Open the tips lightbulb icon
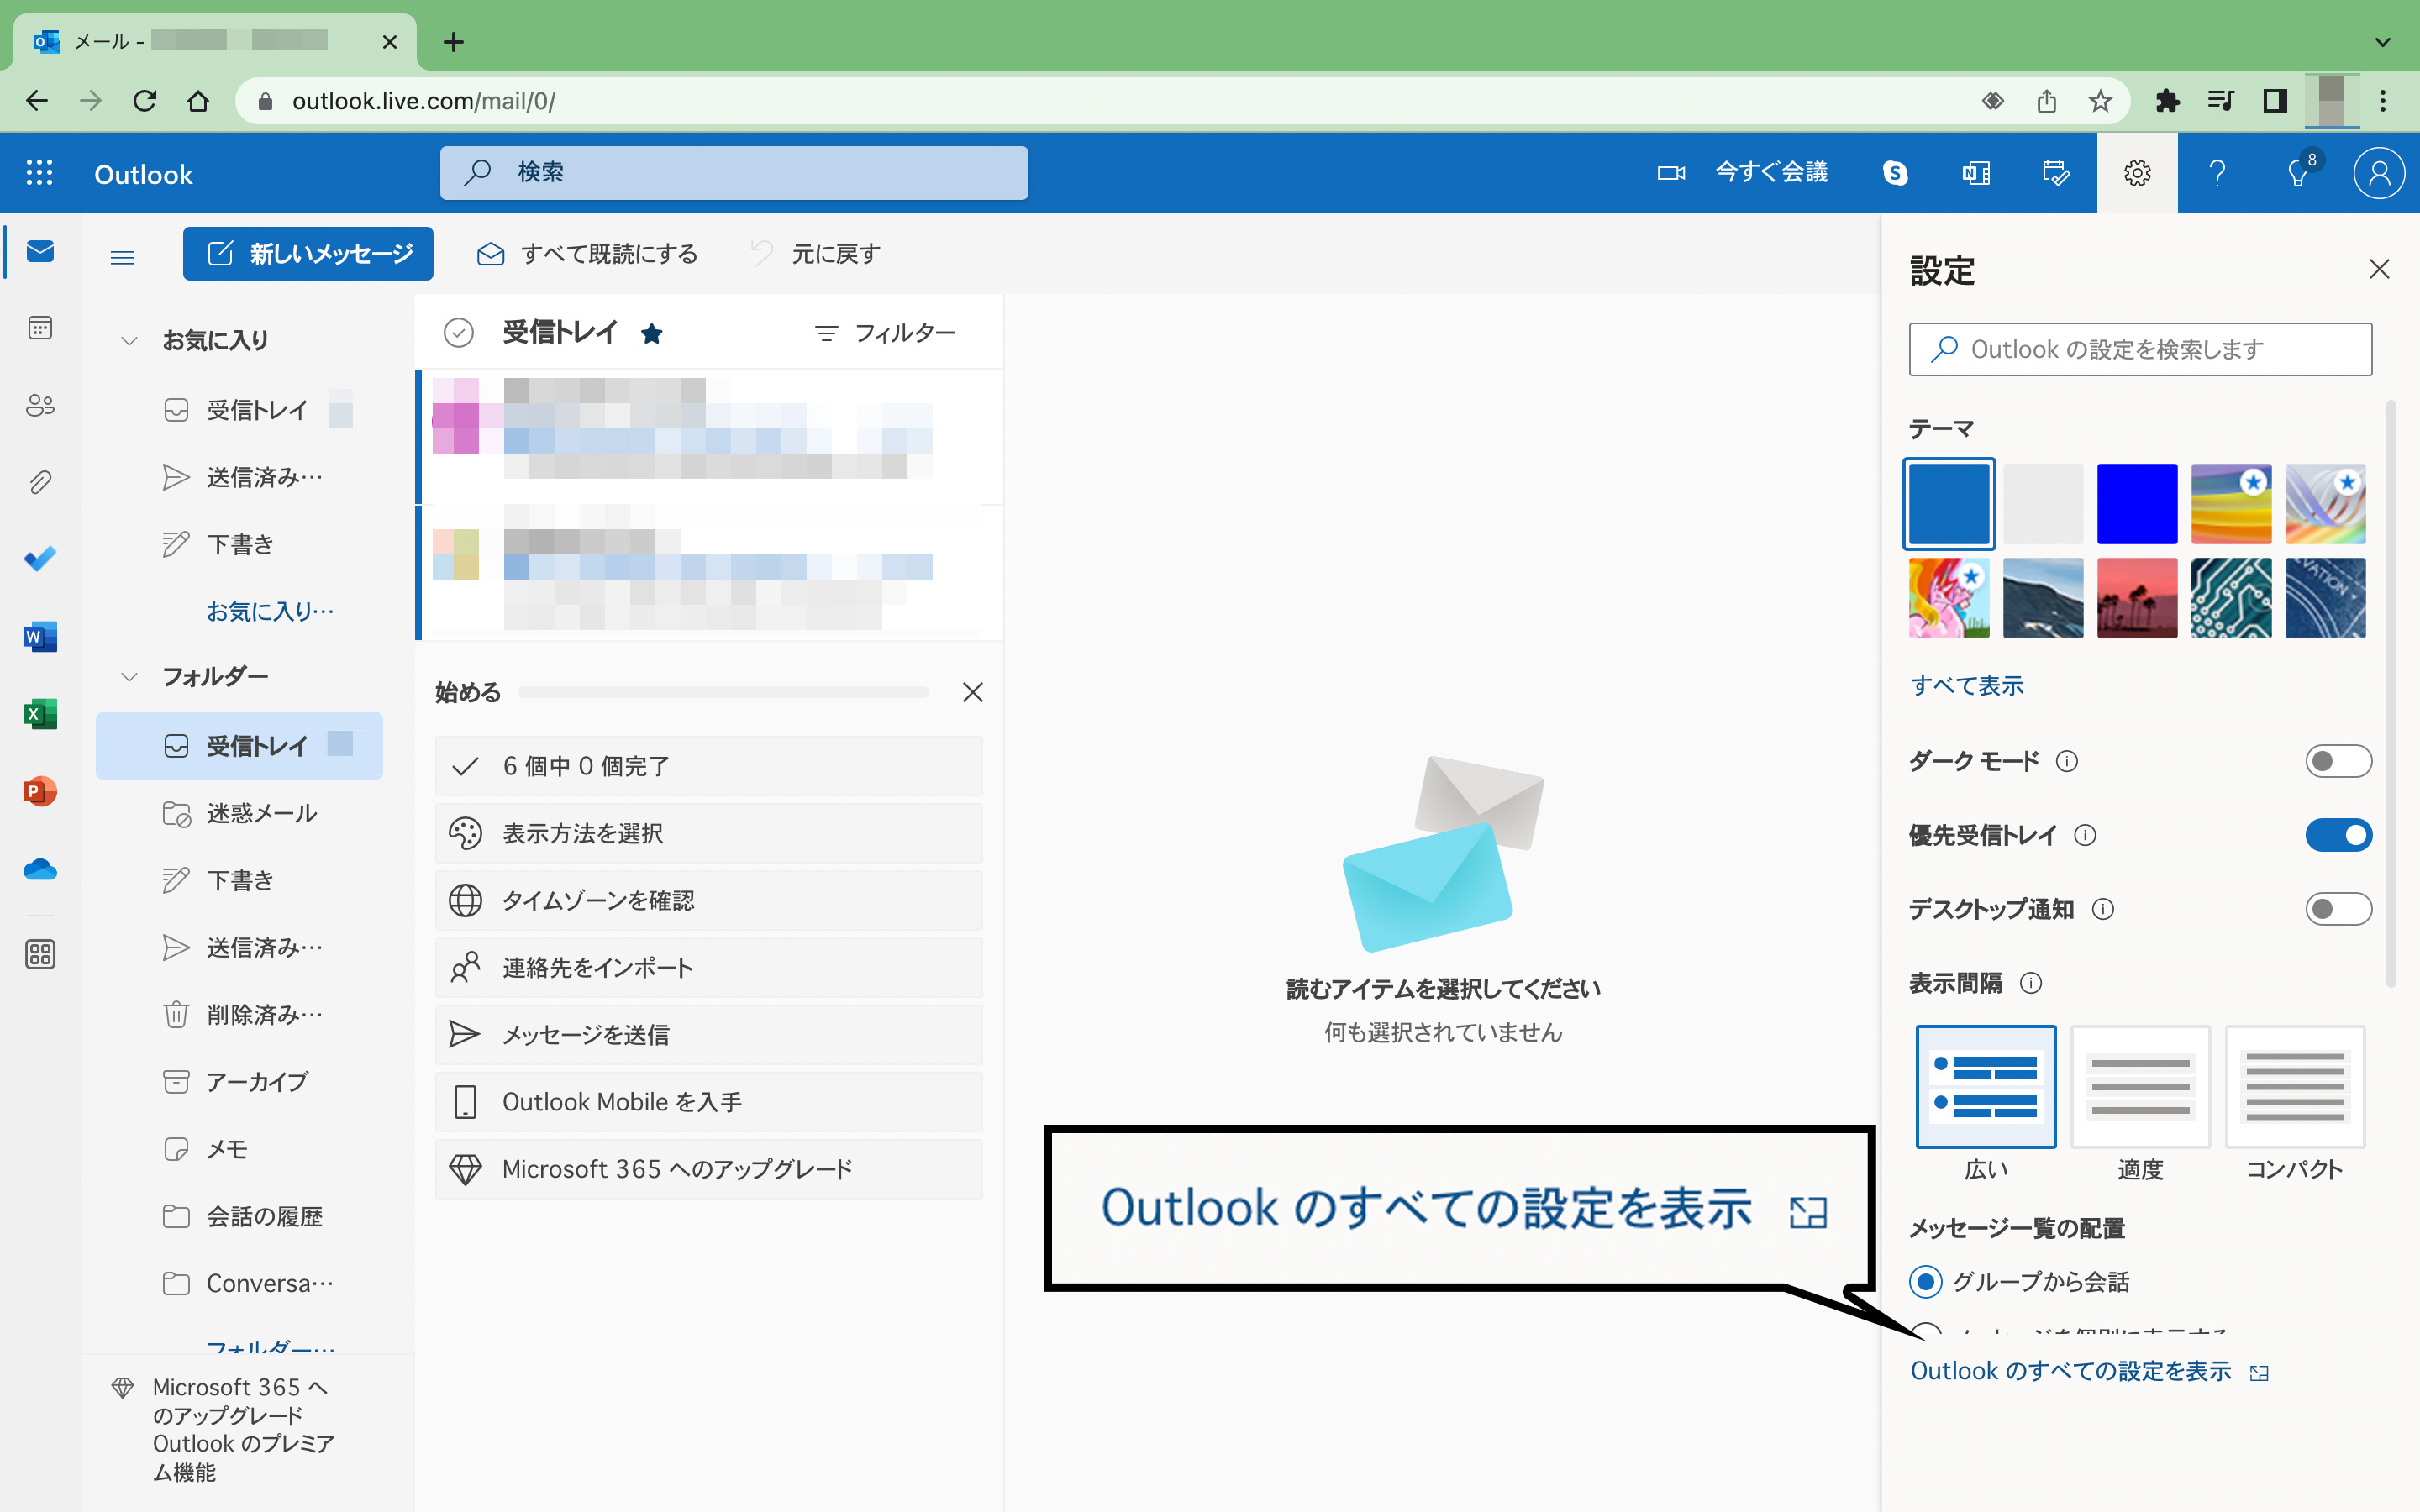The height and width of the screenshot is (1512, 2420). pyautogui.click(x=2298, y=173)
